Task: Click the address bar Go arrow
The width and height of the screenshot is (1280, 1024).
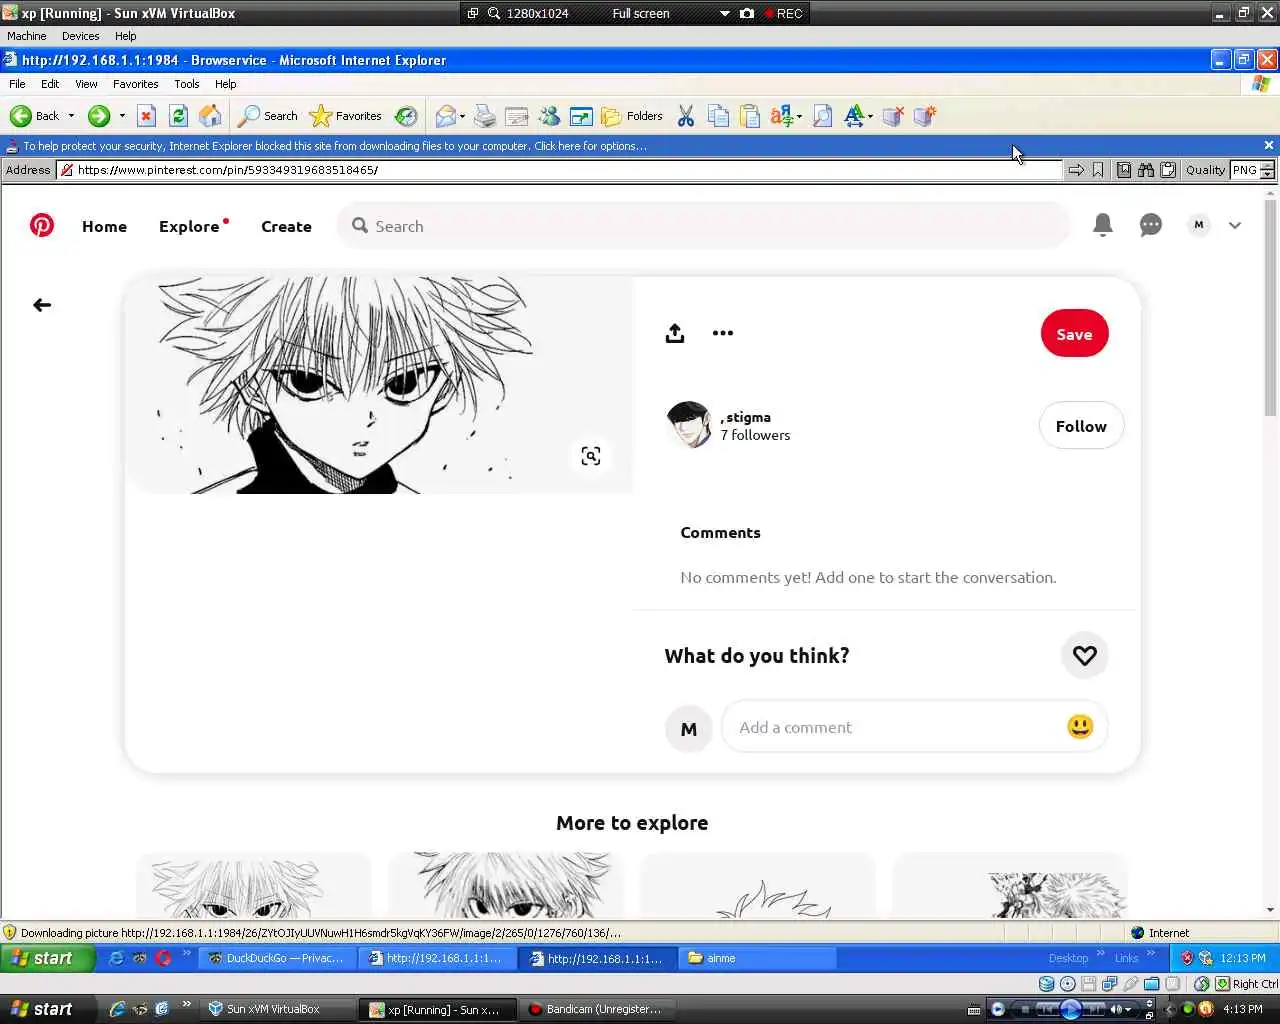Action: pyautogui.click(x=1076, y=170)
